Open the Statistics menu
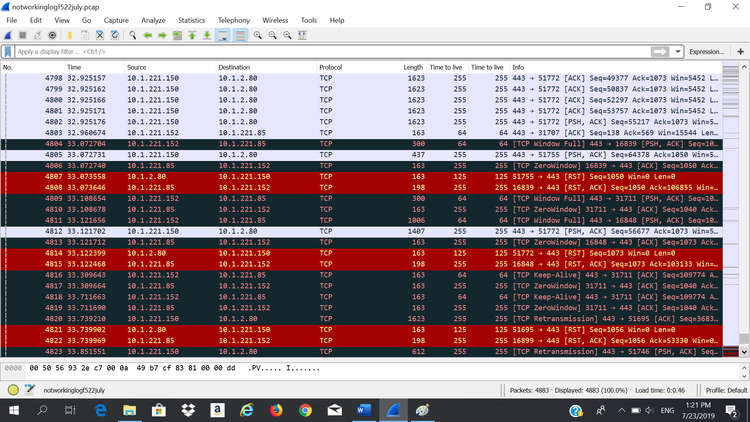This screenshot has width=750, height=422. coord(191,20)
